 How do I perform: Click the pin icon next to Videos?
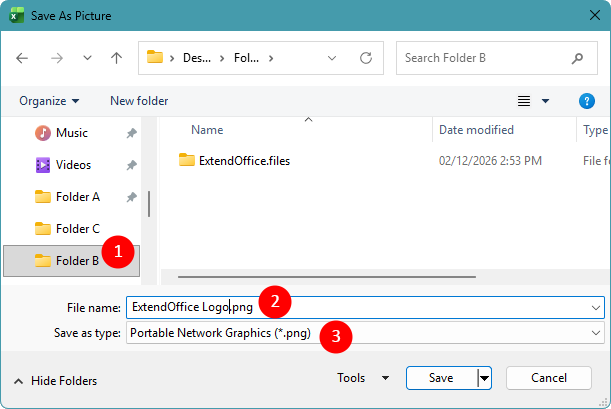[131, 165]
